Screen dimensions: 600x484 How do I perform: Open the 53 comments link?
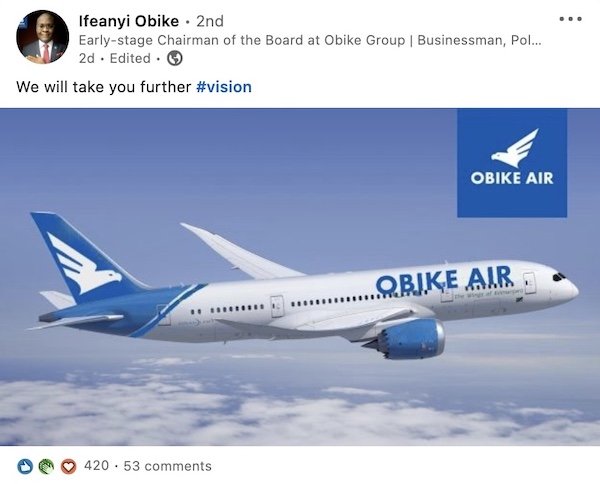pyautogui.click(x=167, y=466)
